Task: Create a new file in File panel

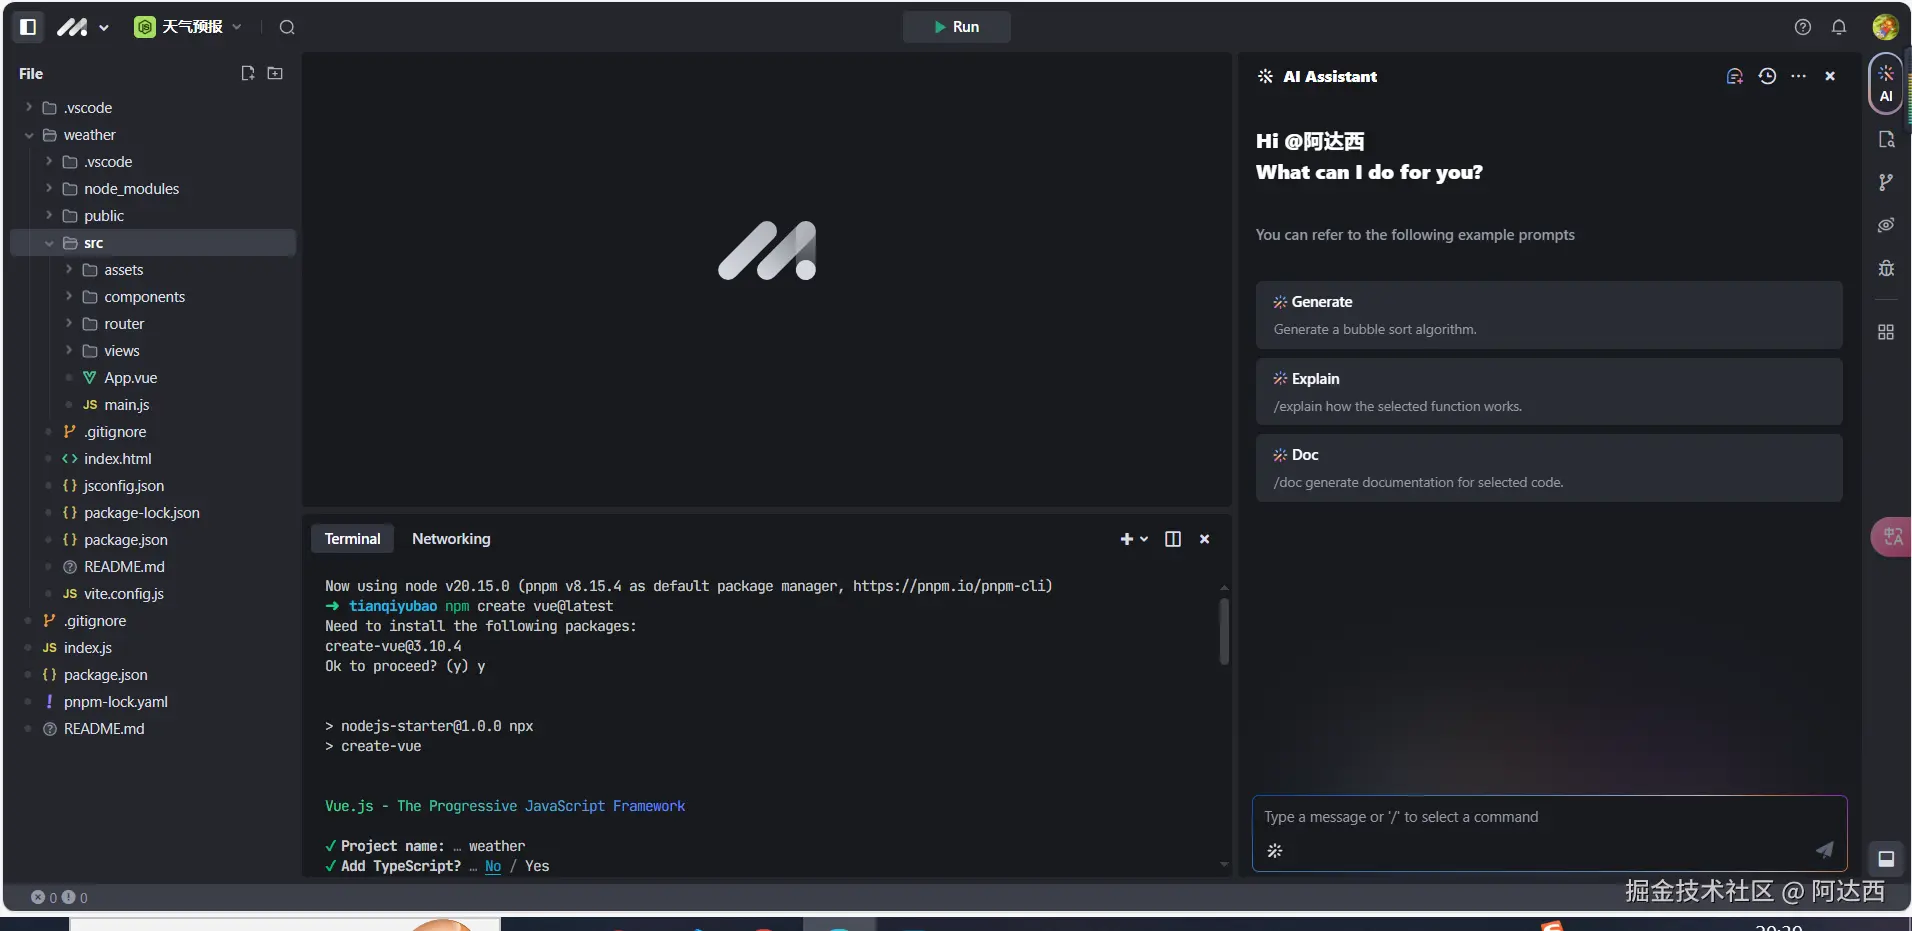Action: 248,73
